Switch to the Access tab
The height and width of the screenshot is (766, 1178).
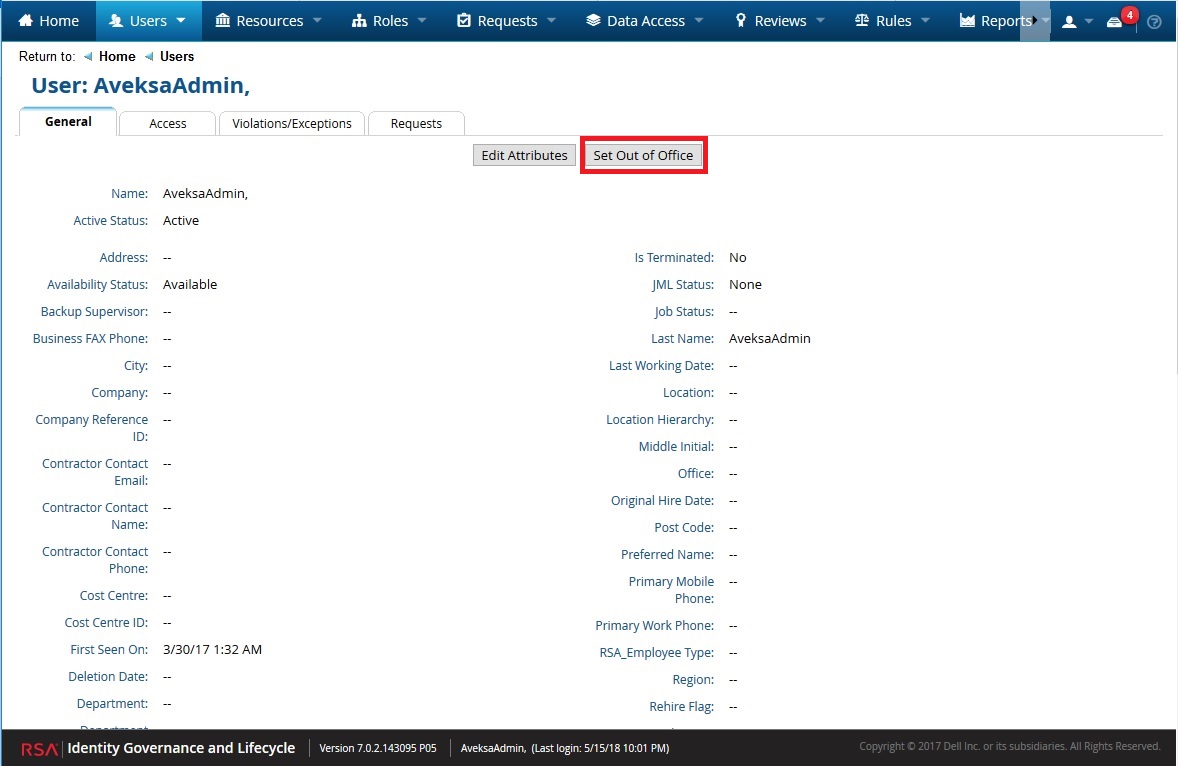[x=168, y=123]
